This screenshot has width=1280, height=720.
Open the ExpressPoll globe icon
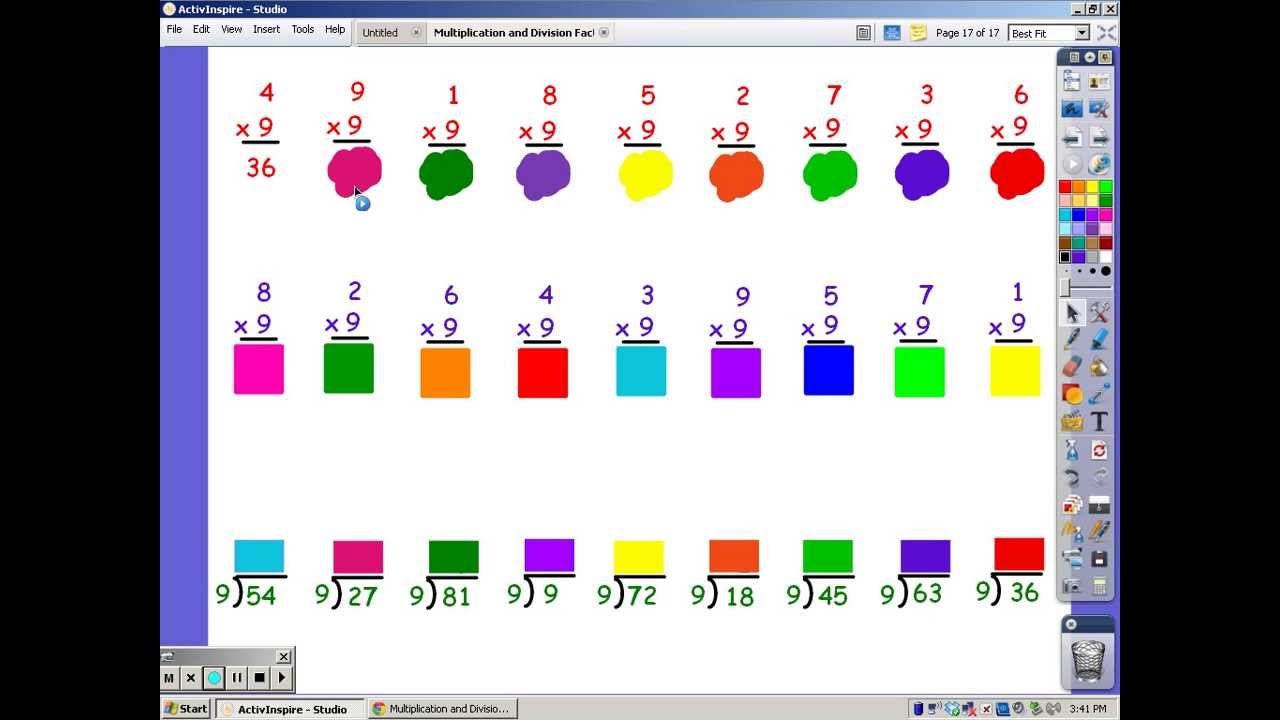click(1099, 164)
